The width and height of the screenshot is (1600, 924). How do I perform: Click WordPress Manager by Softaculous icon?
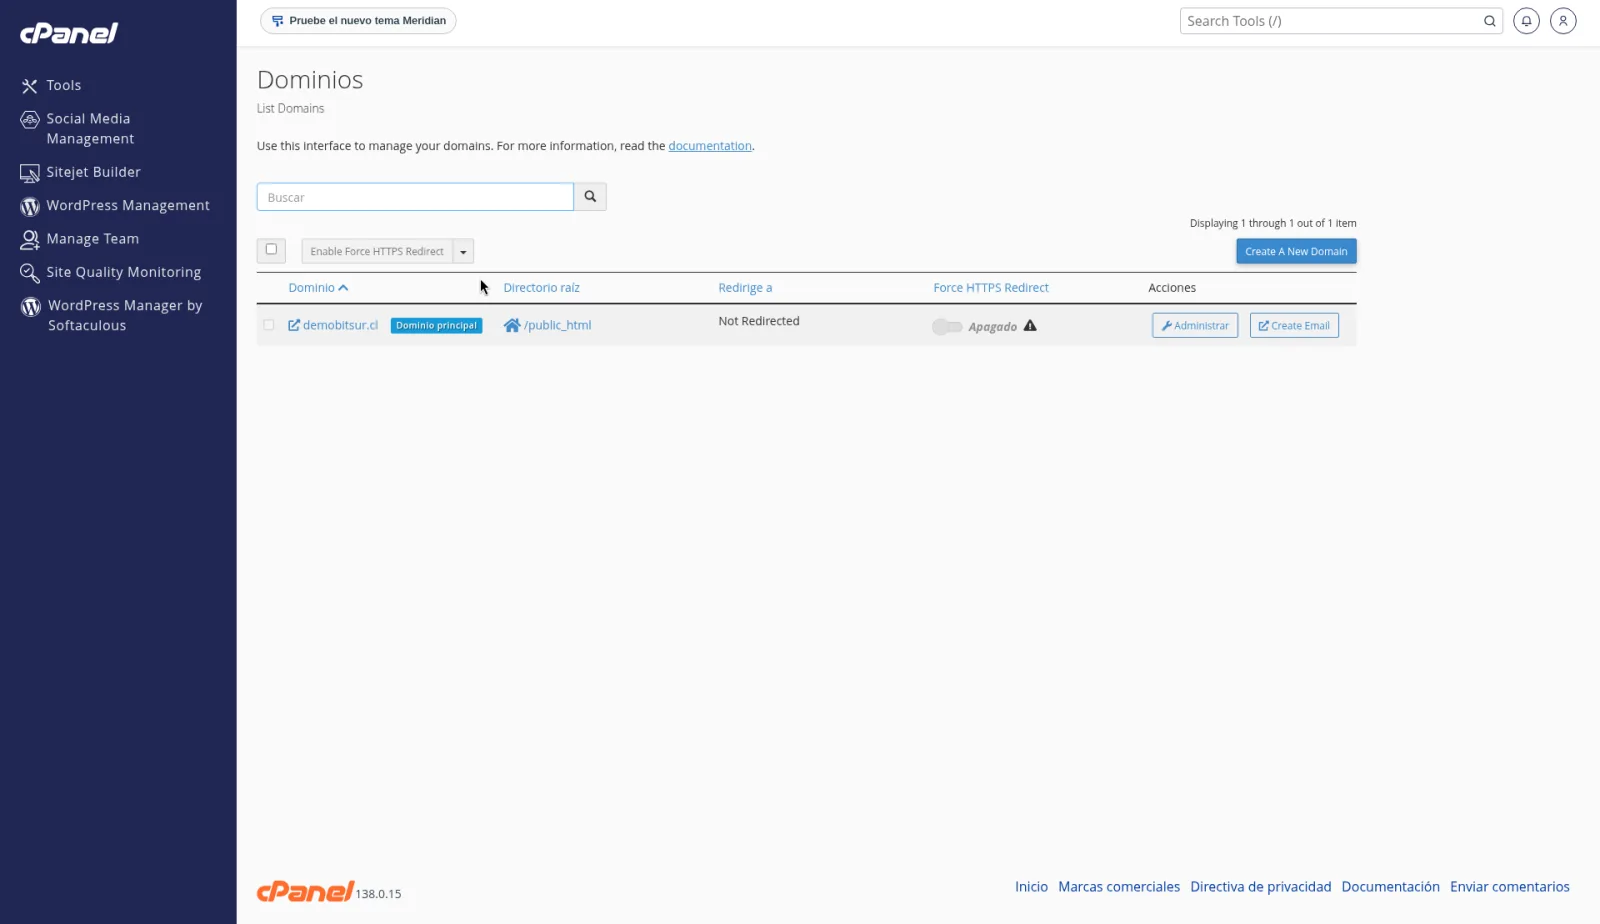[31, 306]
